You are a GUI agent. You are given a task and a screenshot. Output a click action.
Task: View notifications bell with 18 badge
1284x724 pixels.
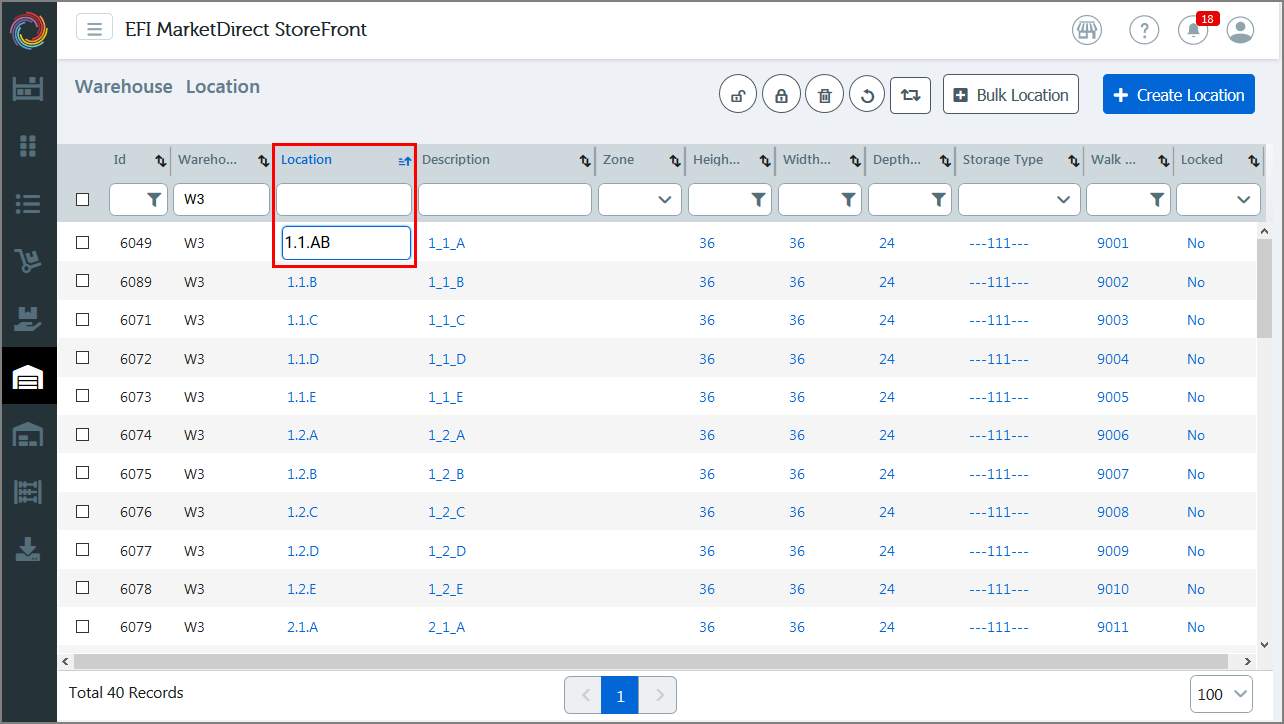[1194, 29]
